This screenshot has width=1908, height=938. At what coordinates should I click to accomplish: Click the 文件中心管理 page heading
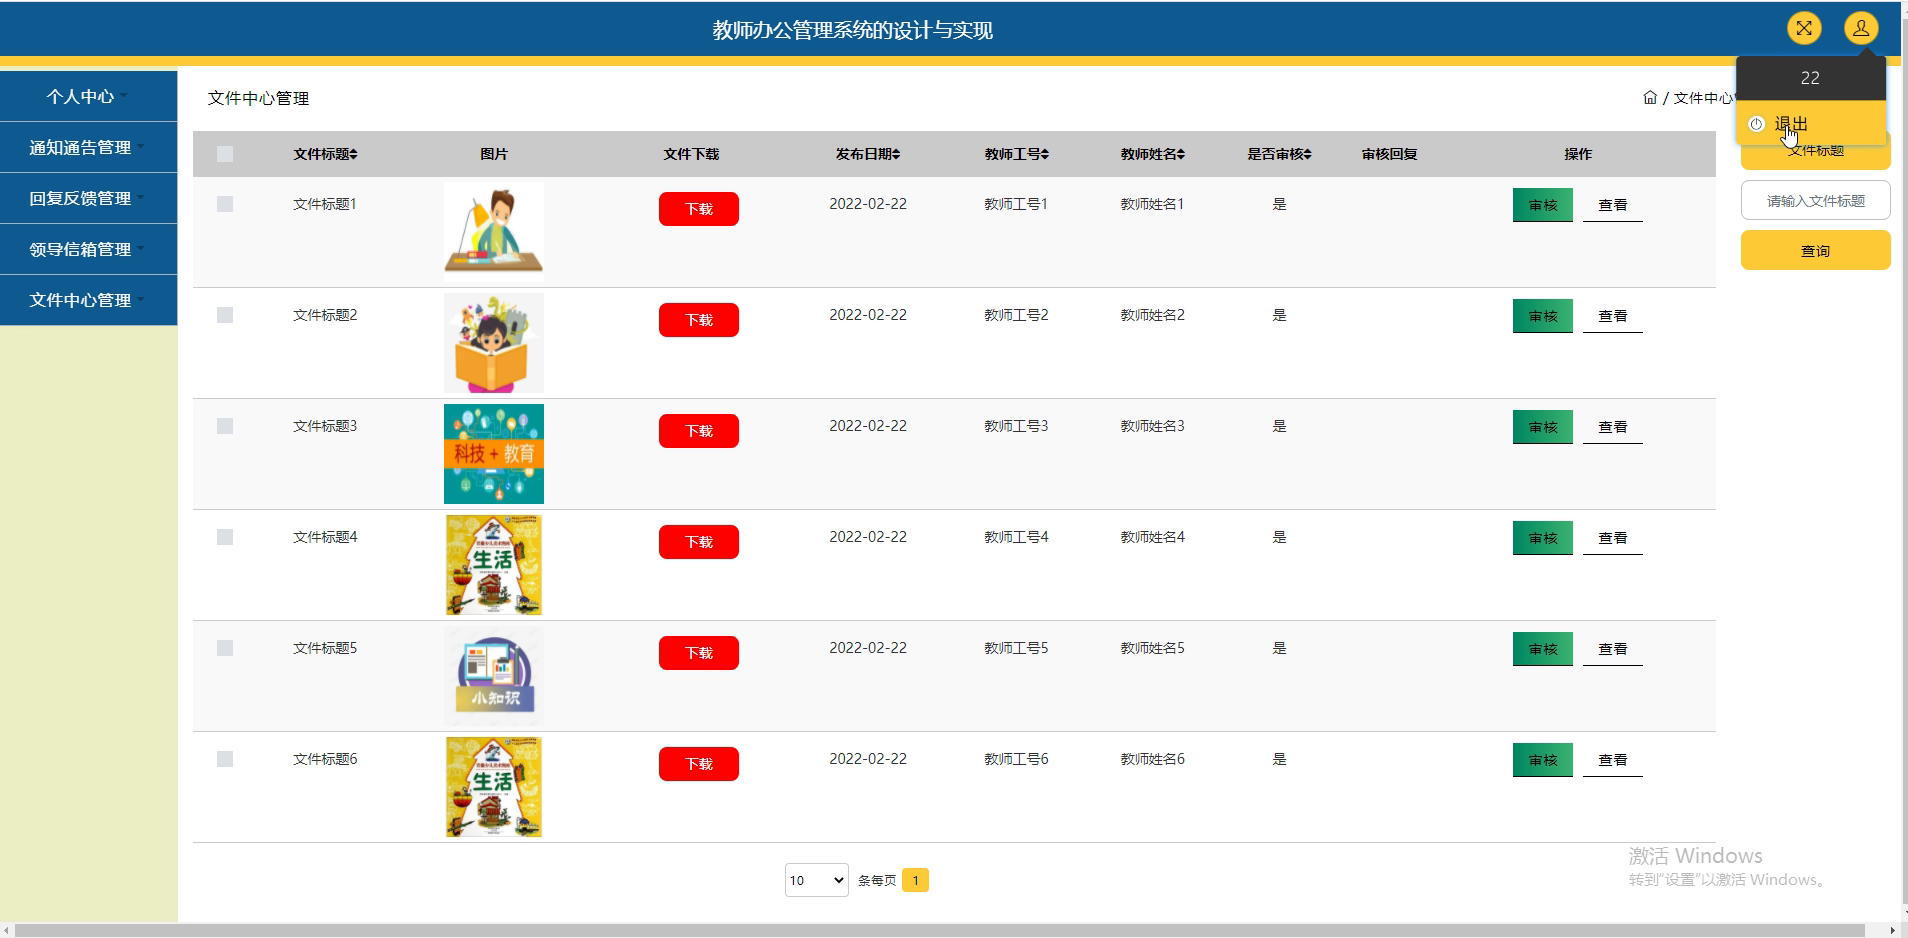tap(258, 98)
